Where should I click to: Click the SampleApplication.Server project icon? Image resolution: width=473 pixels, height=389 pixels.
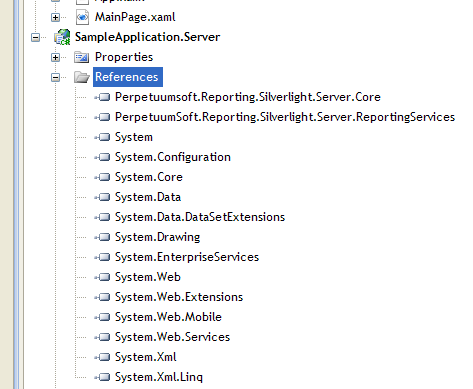click(x=62, y=37)
